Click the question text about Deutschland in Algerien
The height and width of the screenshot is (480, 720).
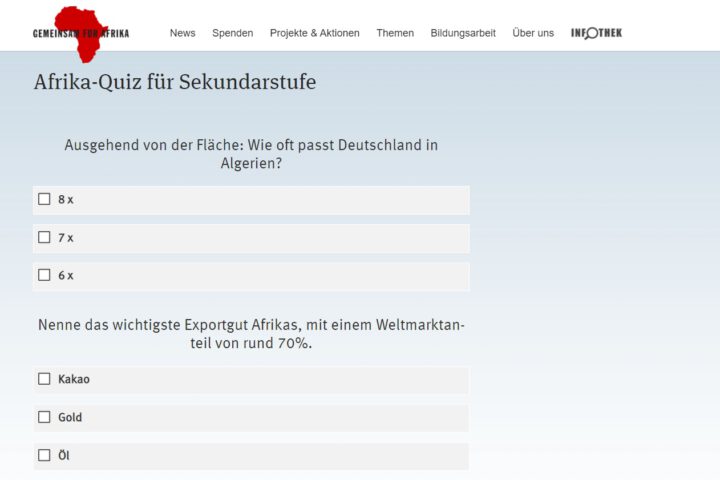[x=251, y=154]
